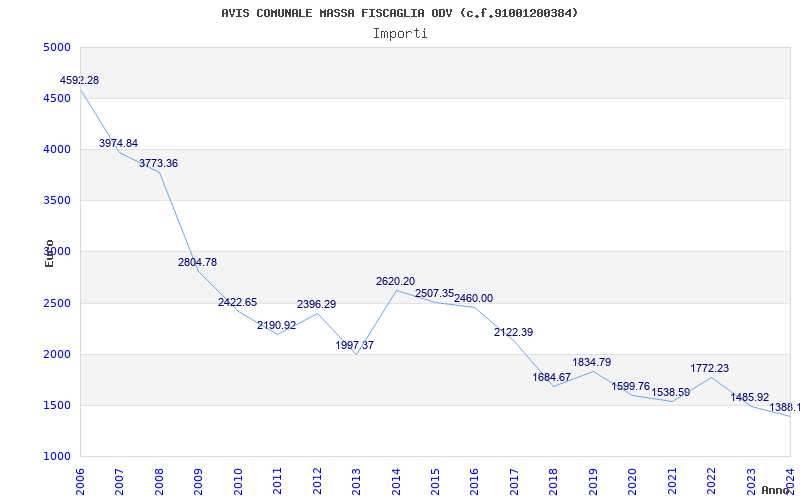Select year 2012 on the x-axis
This screenshot has width=800, height=500.
[x=317, y=481]
